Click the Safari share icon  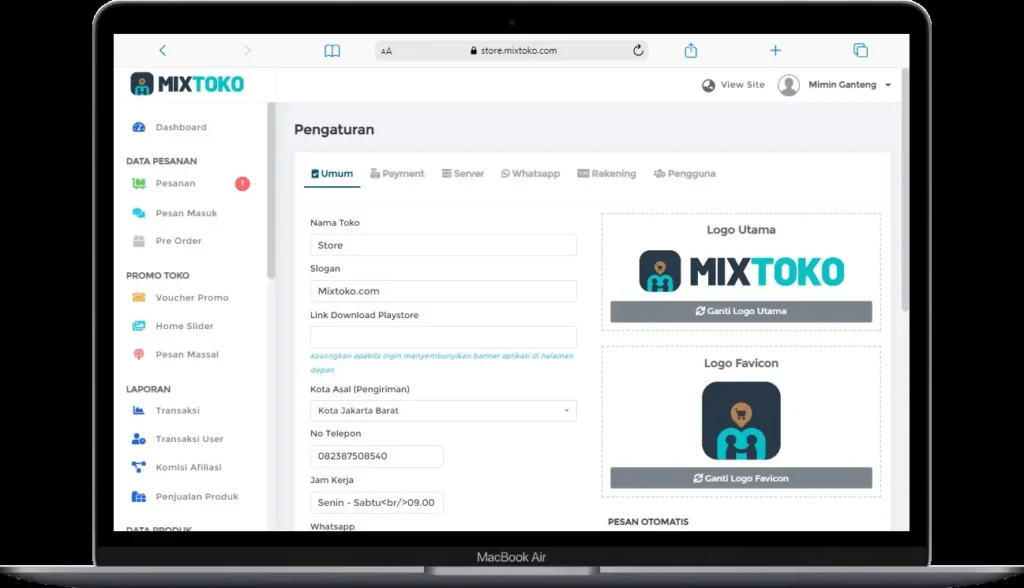[x=690, y=51]
